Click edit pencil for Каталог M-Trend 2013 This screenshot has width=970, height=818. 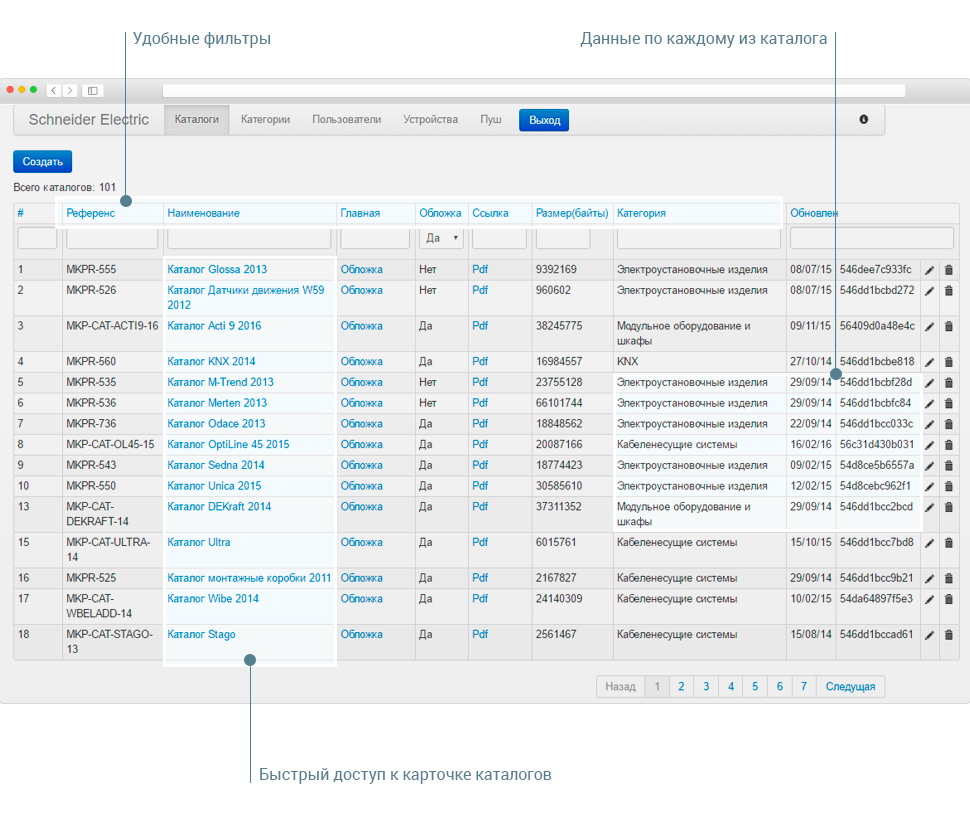click(929, 383)
